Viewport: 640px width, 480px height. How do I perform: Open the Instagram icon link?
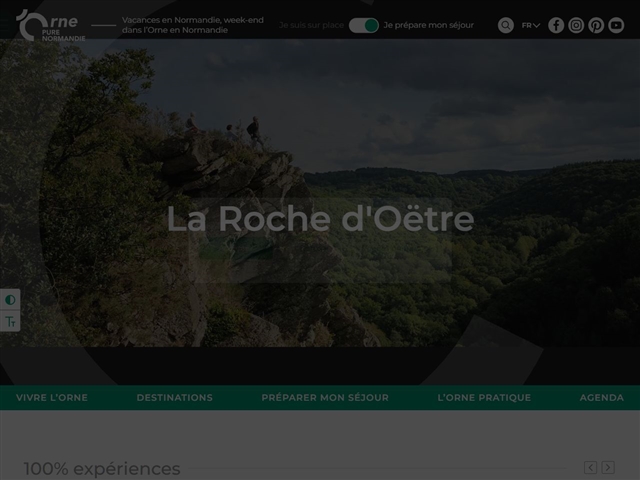576,25
